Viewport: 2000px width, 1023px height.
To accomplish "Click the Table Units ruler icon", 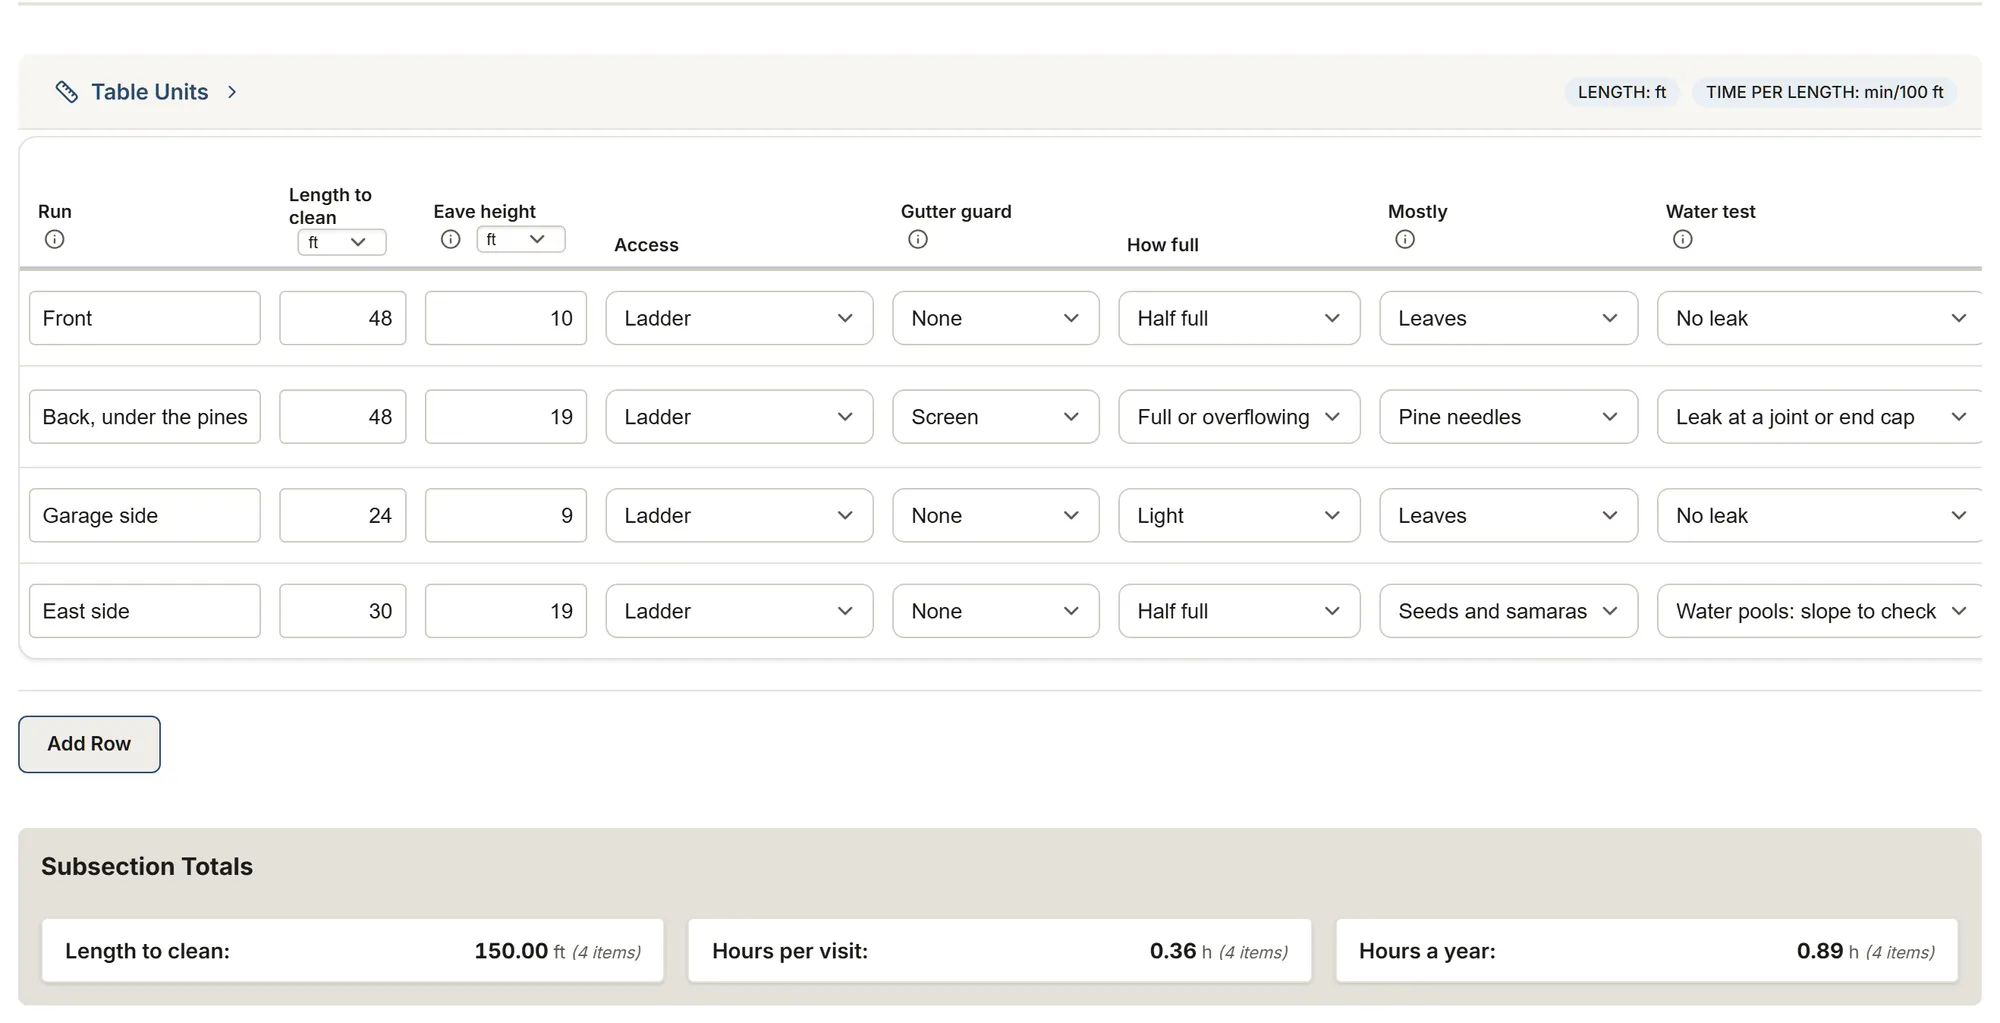I will (x=66, y=92).
